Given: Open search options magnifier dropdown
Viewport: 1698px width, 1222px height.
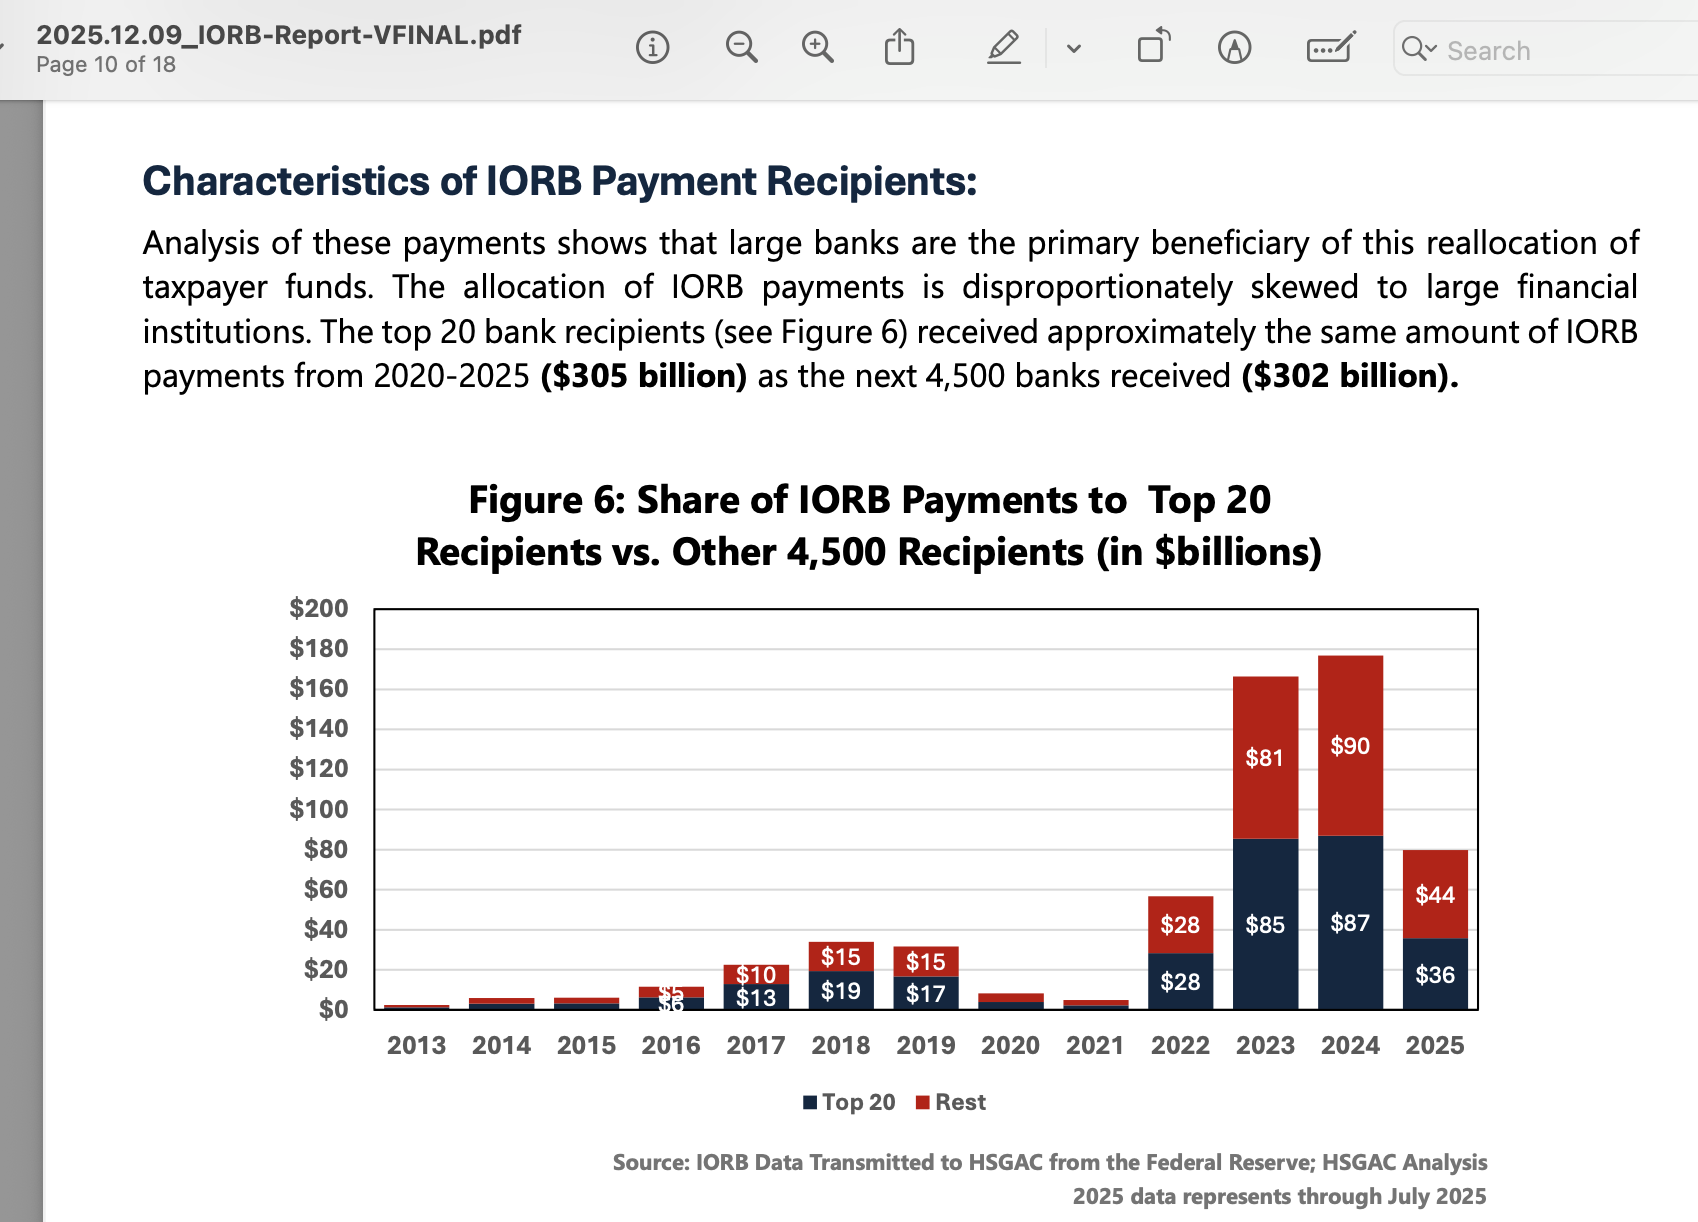Looking at the screenshot, I should pyautogui.click(x=1419, y=49).
